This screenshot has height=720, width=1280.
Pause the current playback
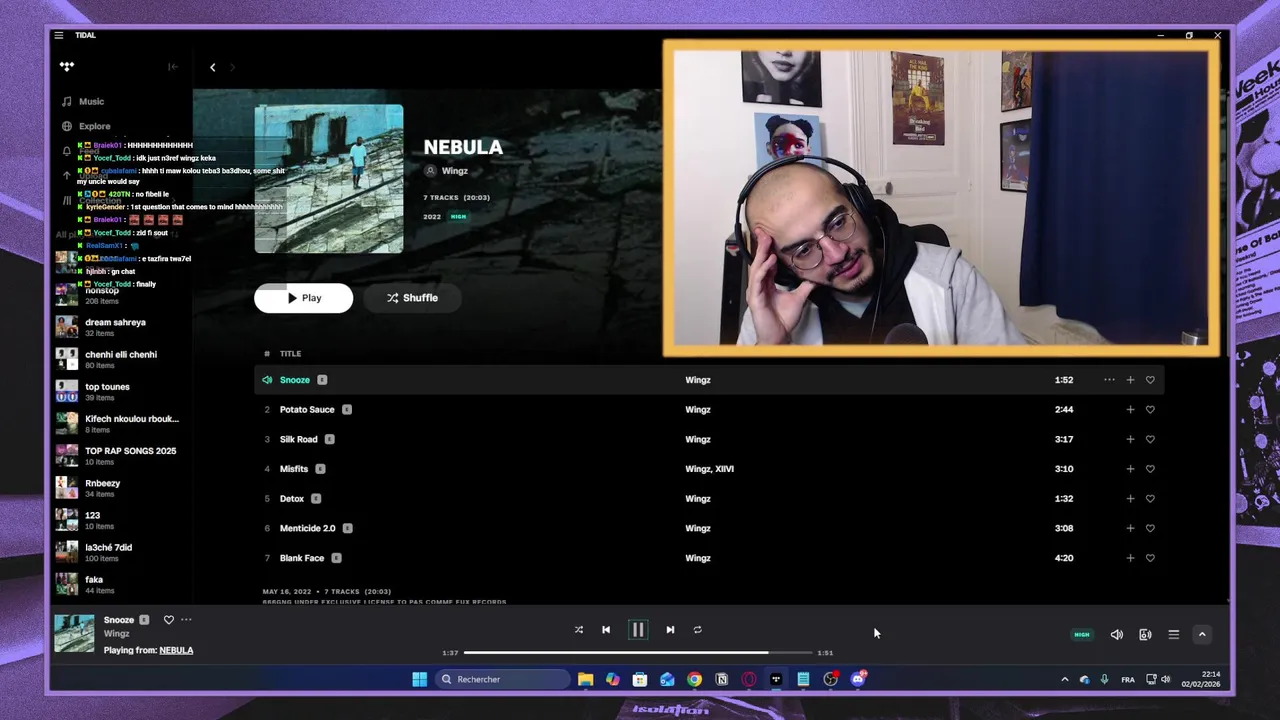638,630
